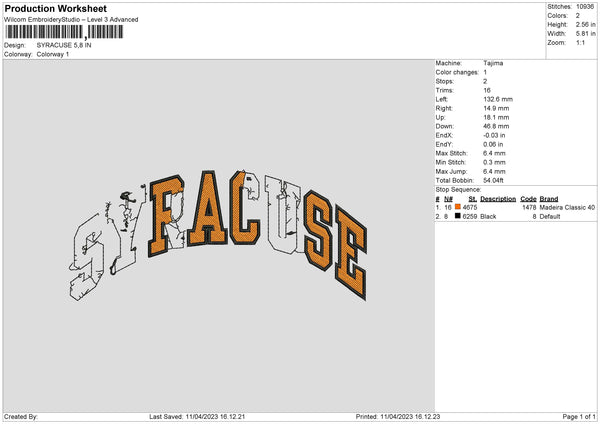The height and width of the screenshot is (424, 600).
Task: Click the 'St.' column header
Action: point(473,199)
